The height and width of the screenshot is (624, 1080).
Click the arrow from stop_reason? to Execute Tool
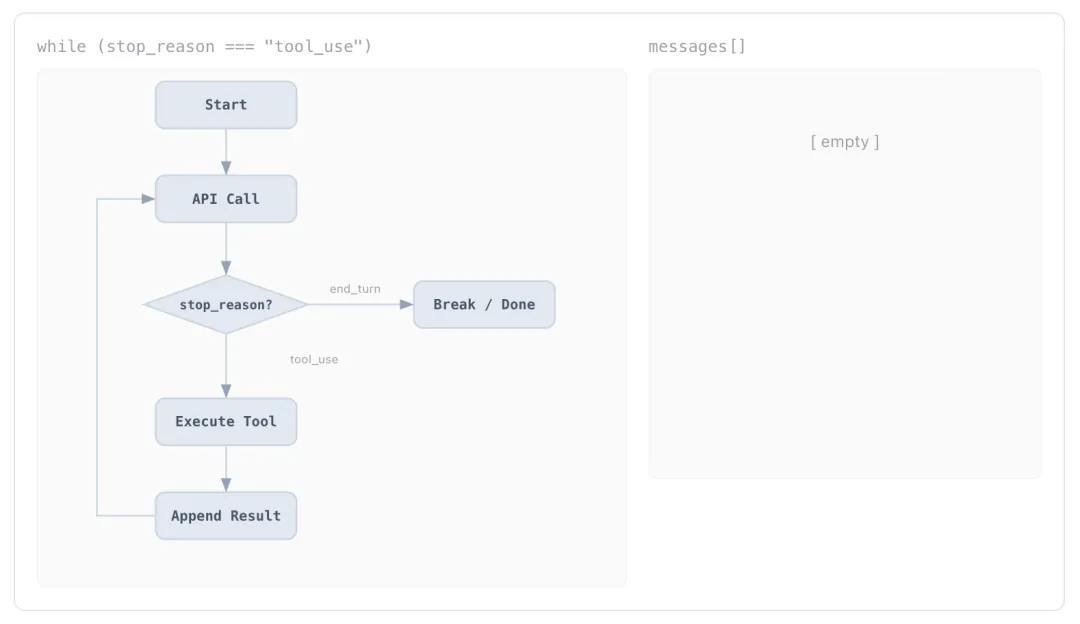tap(226, 365)
